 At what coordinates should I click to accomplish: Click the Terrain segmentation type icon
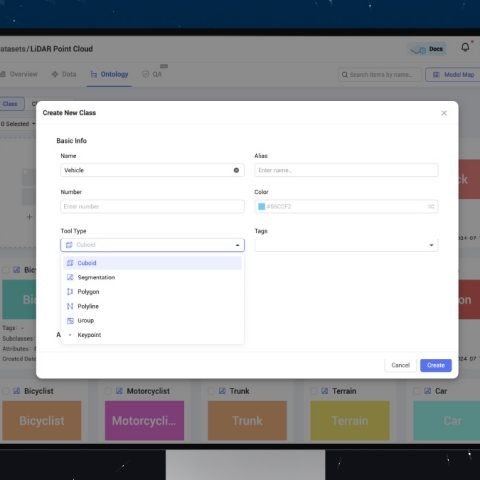click(x=325, y=391)
